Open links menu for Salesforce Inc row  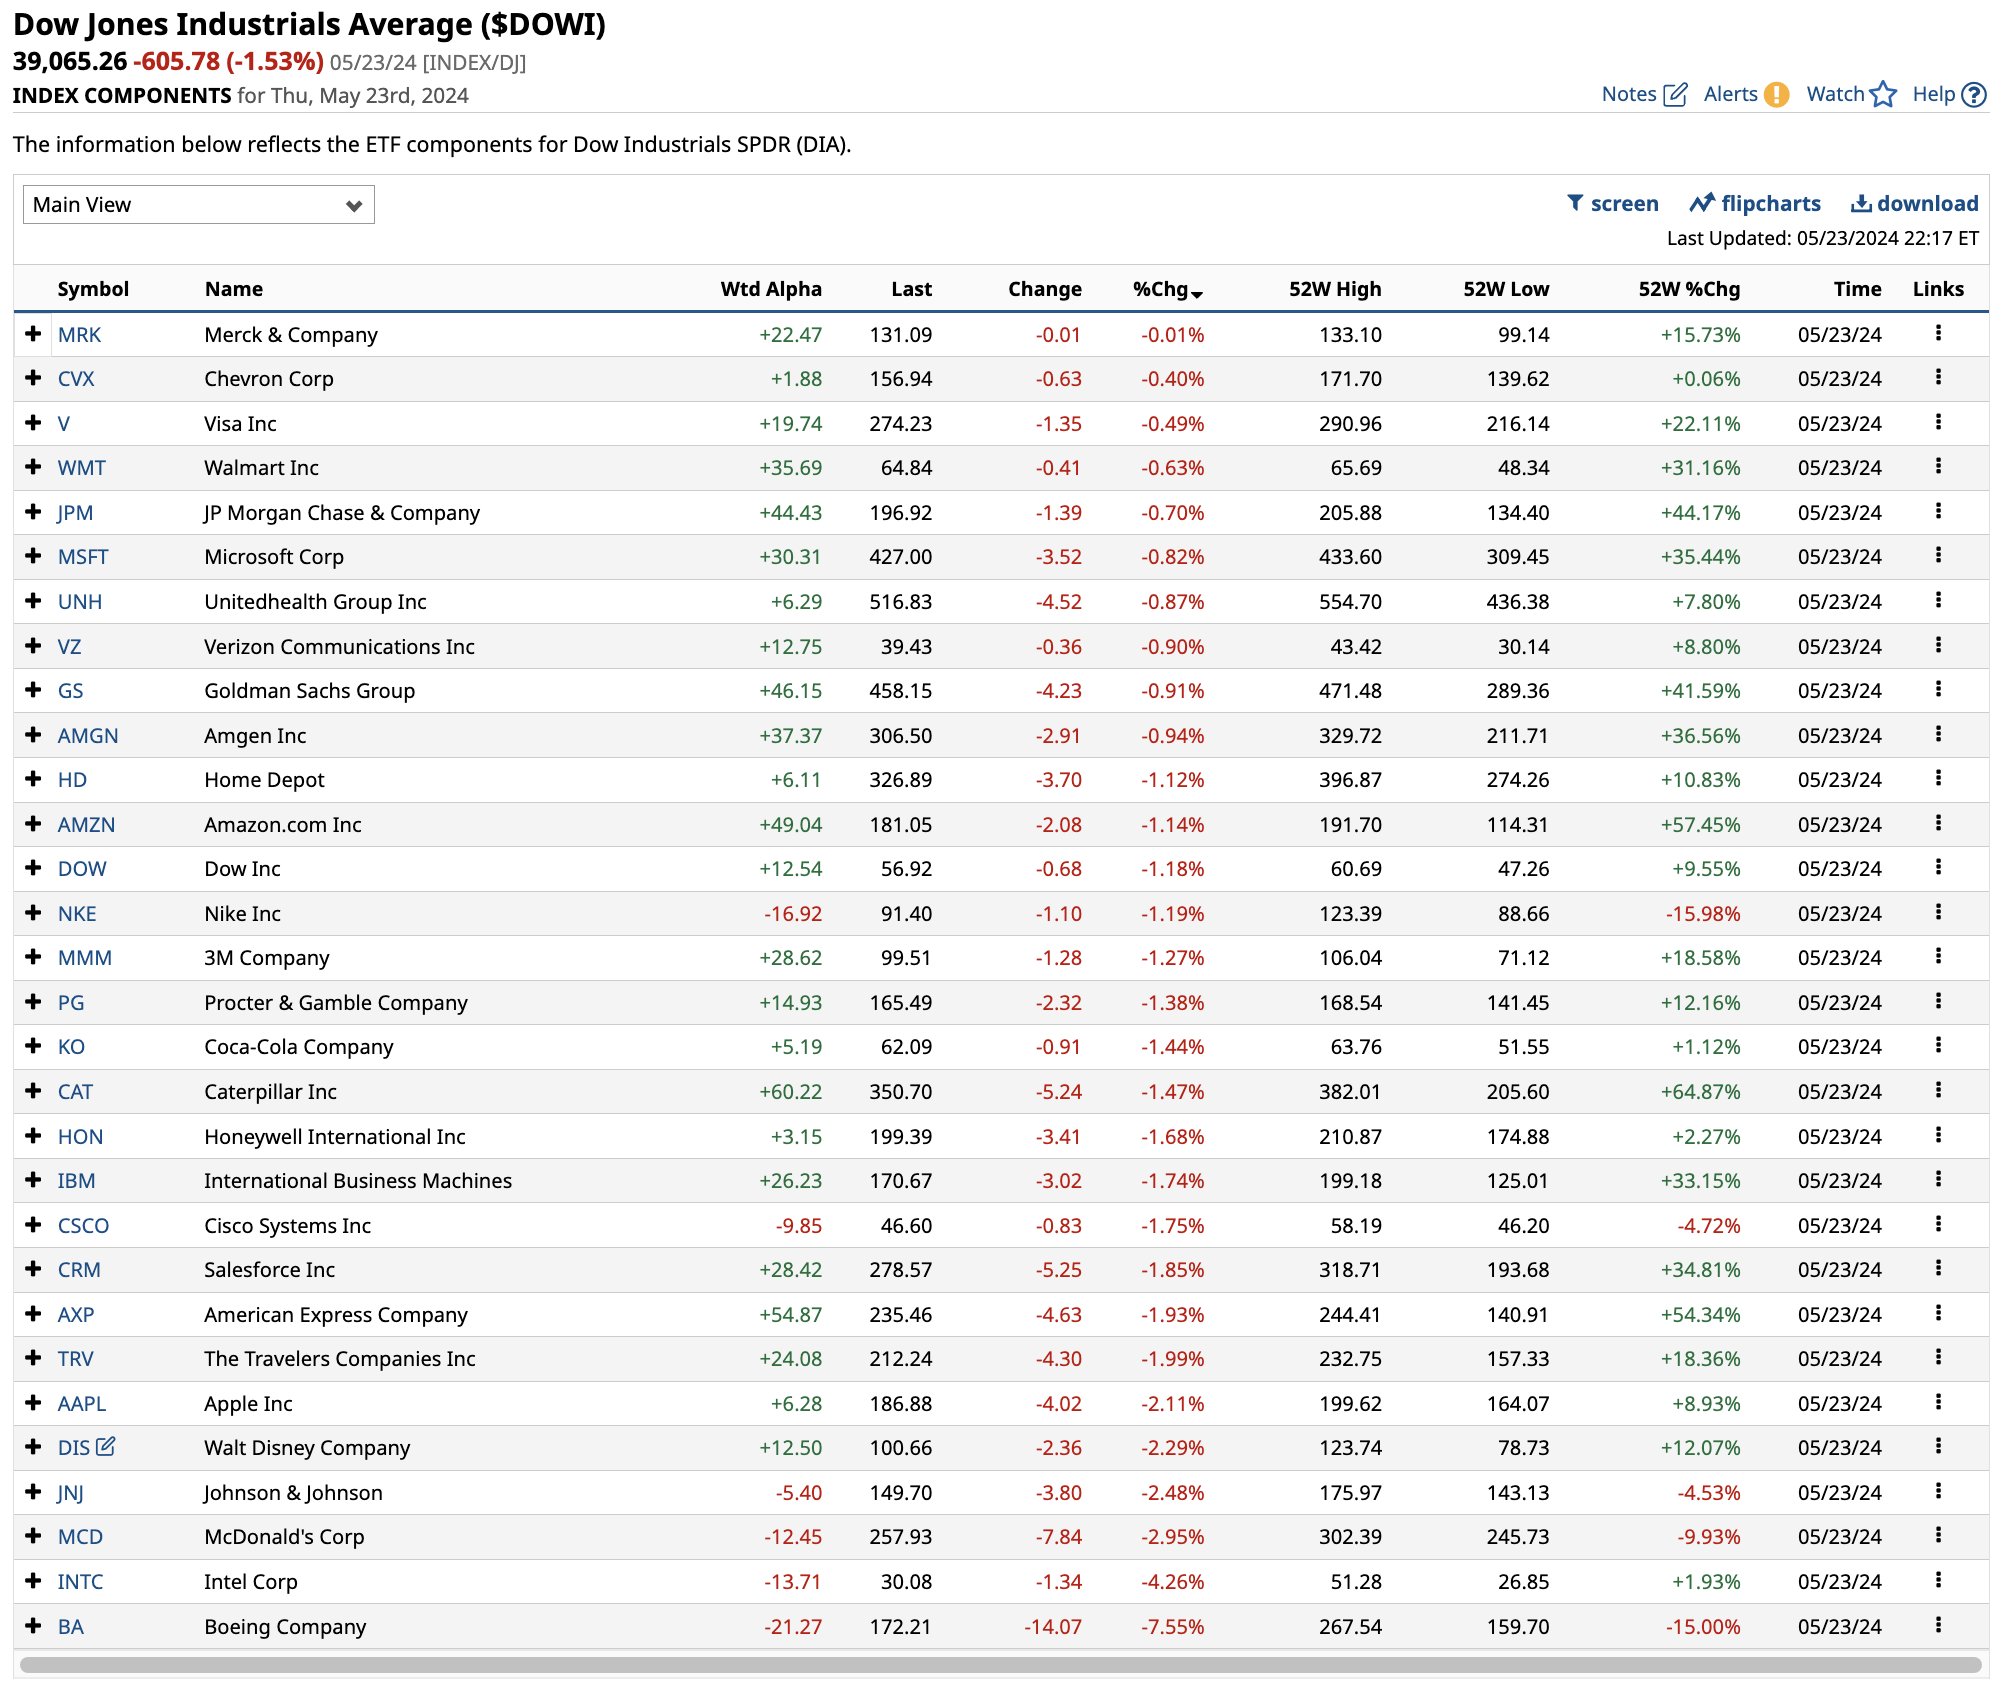click(x=1938, y=1268)
